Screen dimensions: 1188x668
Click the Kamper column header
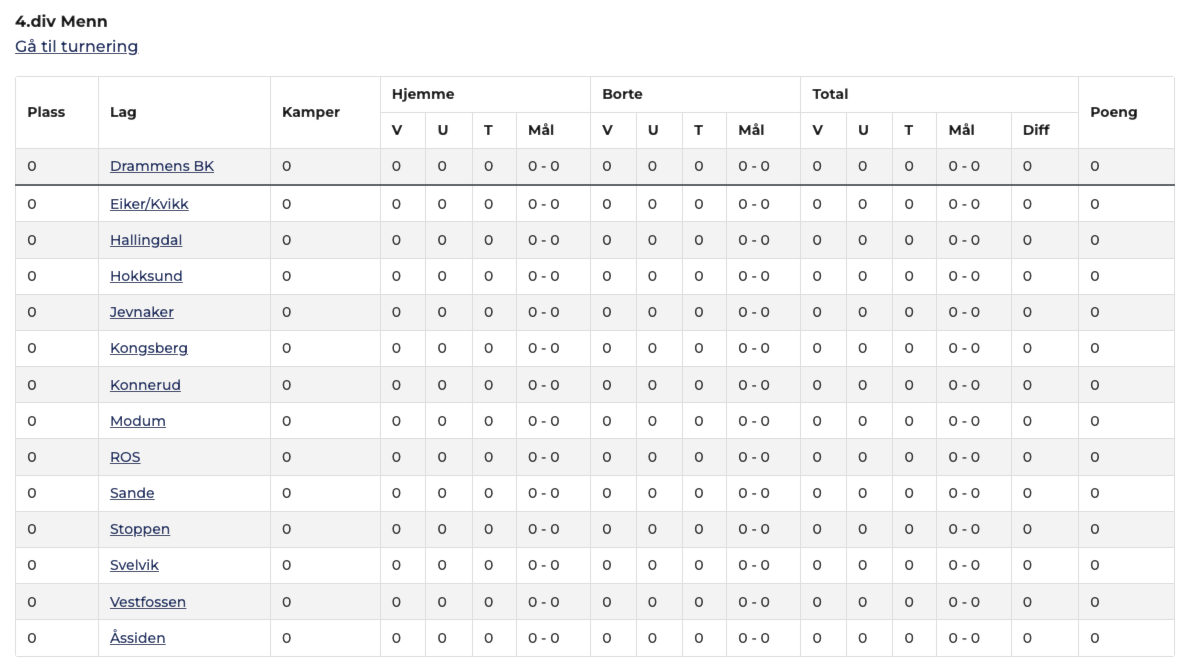point(311,112)
